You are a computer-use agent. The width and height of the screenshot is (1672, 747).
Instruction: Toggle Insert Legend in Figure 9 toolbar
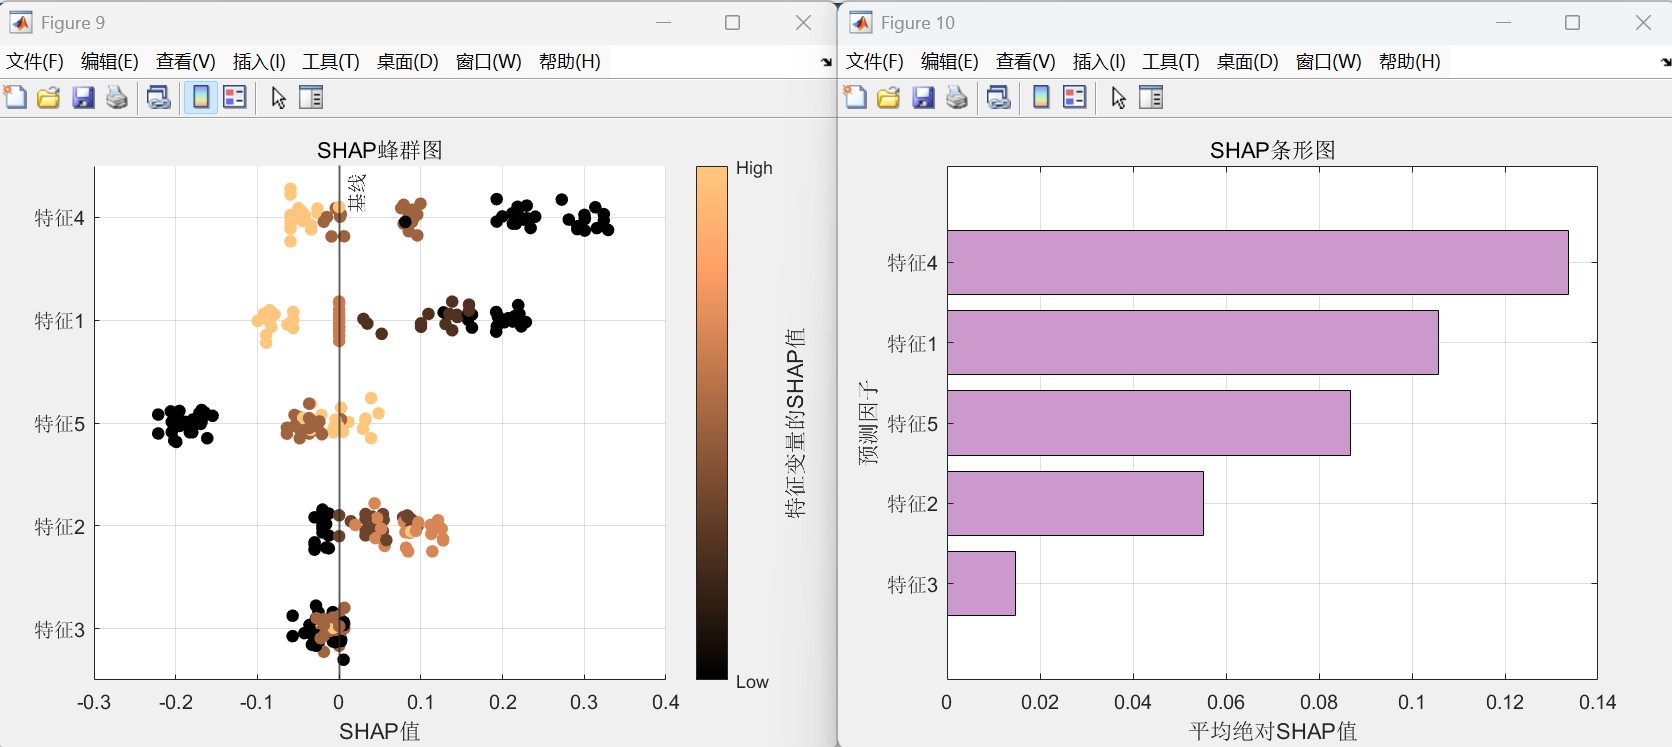[235, 97]
